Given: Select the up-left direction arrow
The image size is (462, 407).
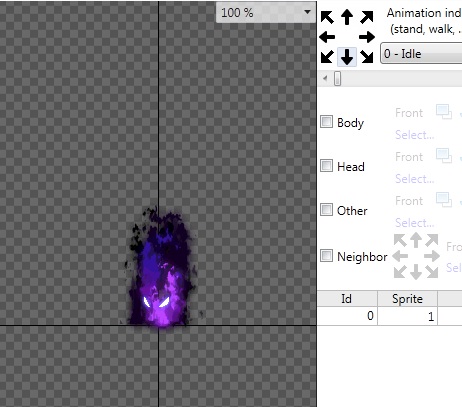Looking at the screenshot, I should (327, 17).
